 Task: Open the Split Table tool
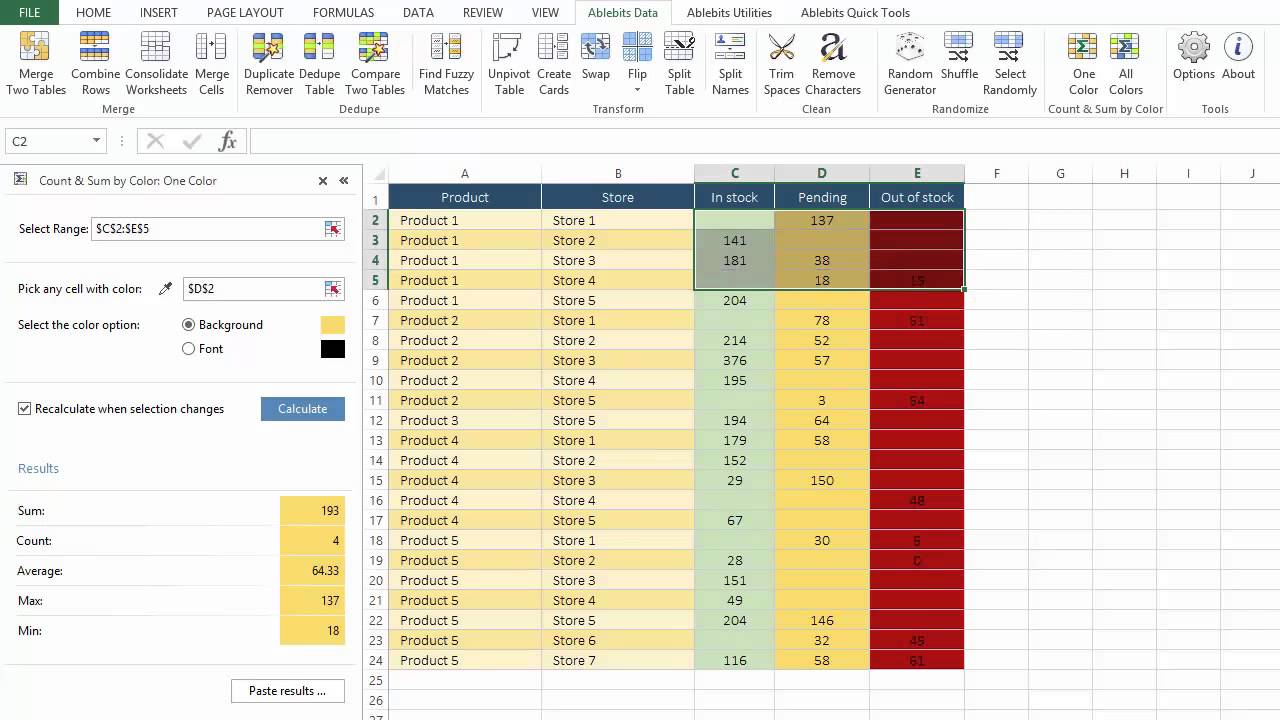coord(679,64)
